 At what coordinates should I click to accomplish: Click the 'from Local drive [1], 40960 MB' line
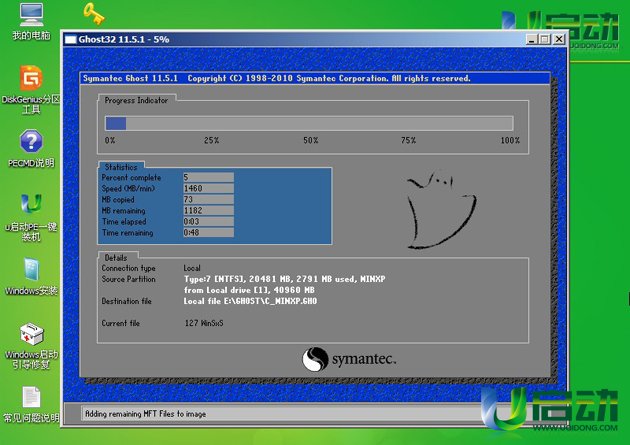coord(249,290)
